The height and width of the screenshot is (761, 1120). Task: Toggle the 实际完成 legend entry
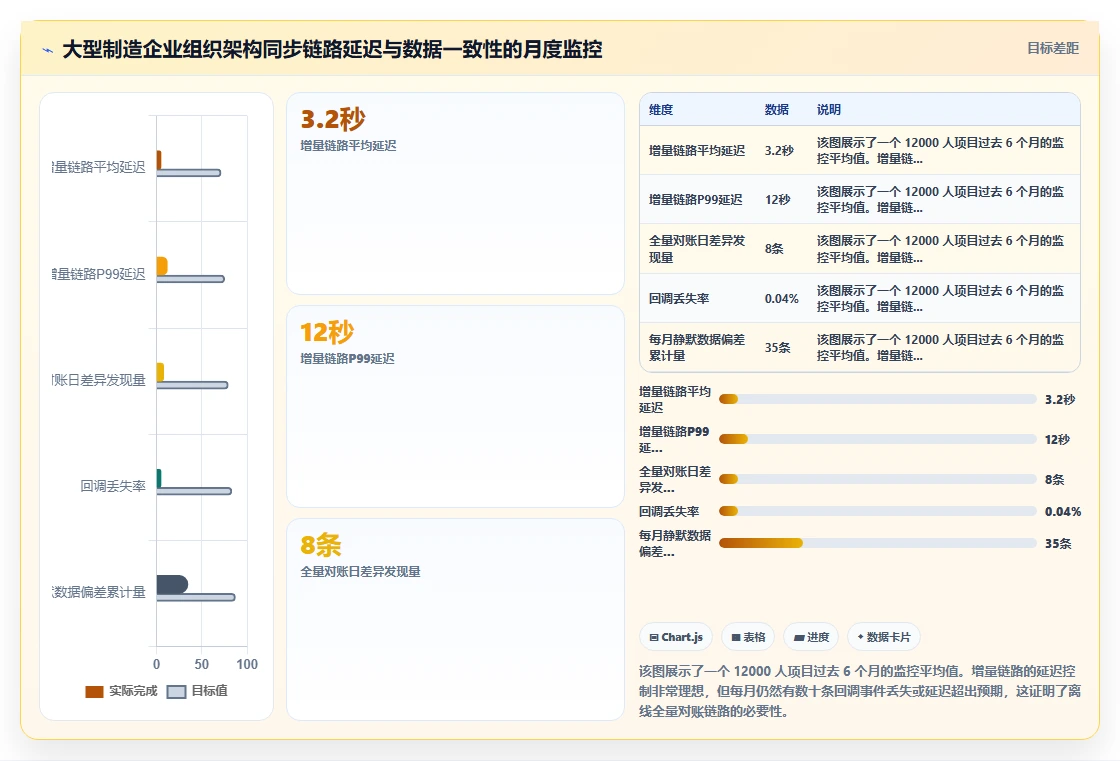pyautogui.click(x=121, y=691)
